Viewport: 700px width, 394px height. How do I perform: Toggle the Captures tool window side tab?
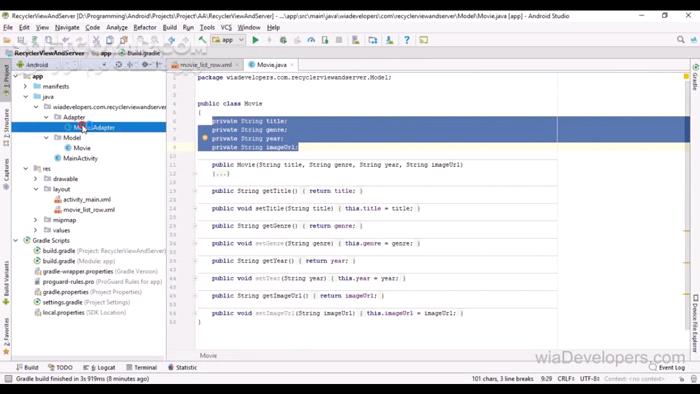click(6, 173)
